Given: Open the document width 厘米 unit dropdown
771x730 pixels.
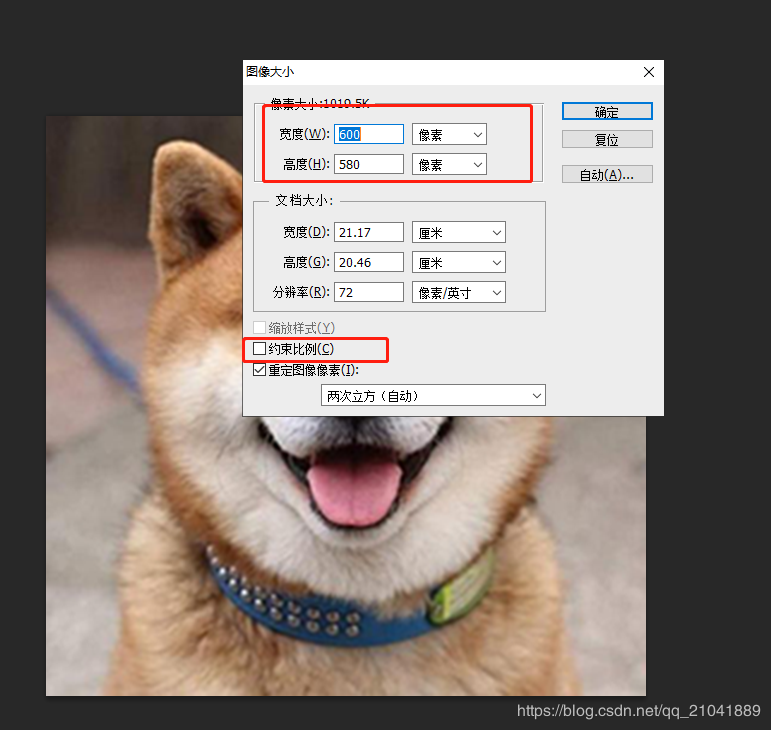Looking at the screenshot, I should click(458, 233).
